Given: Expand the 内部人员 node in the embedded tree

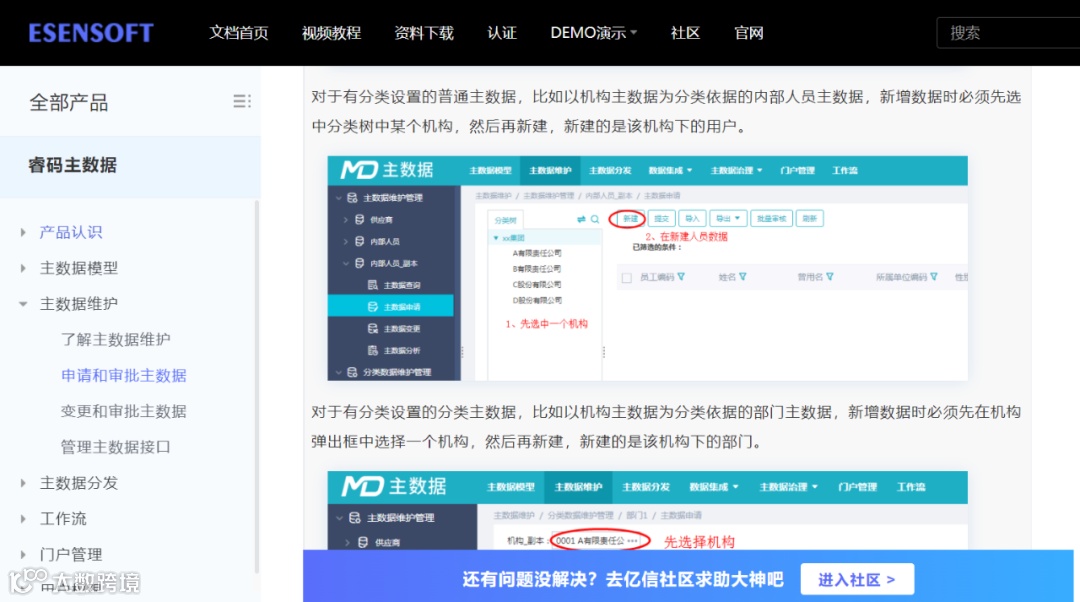Looking at the screenshot, I should tap(346, 242).
